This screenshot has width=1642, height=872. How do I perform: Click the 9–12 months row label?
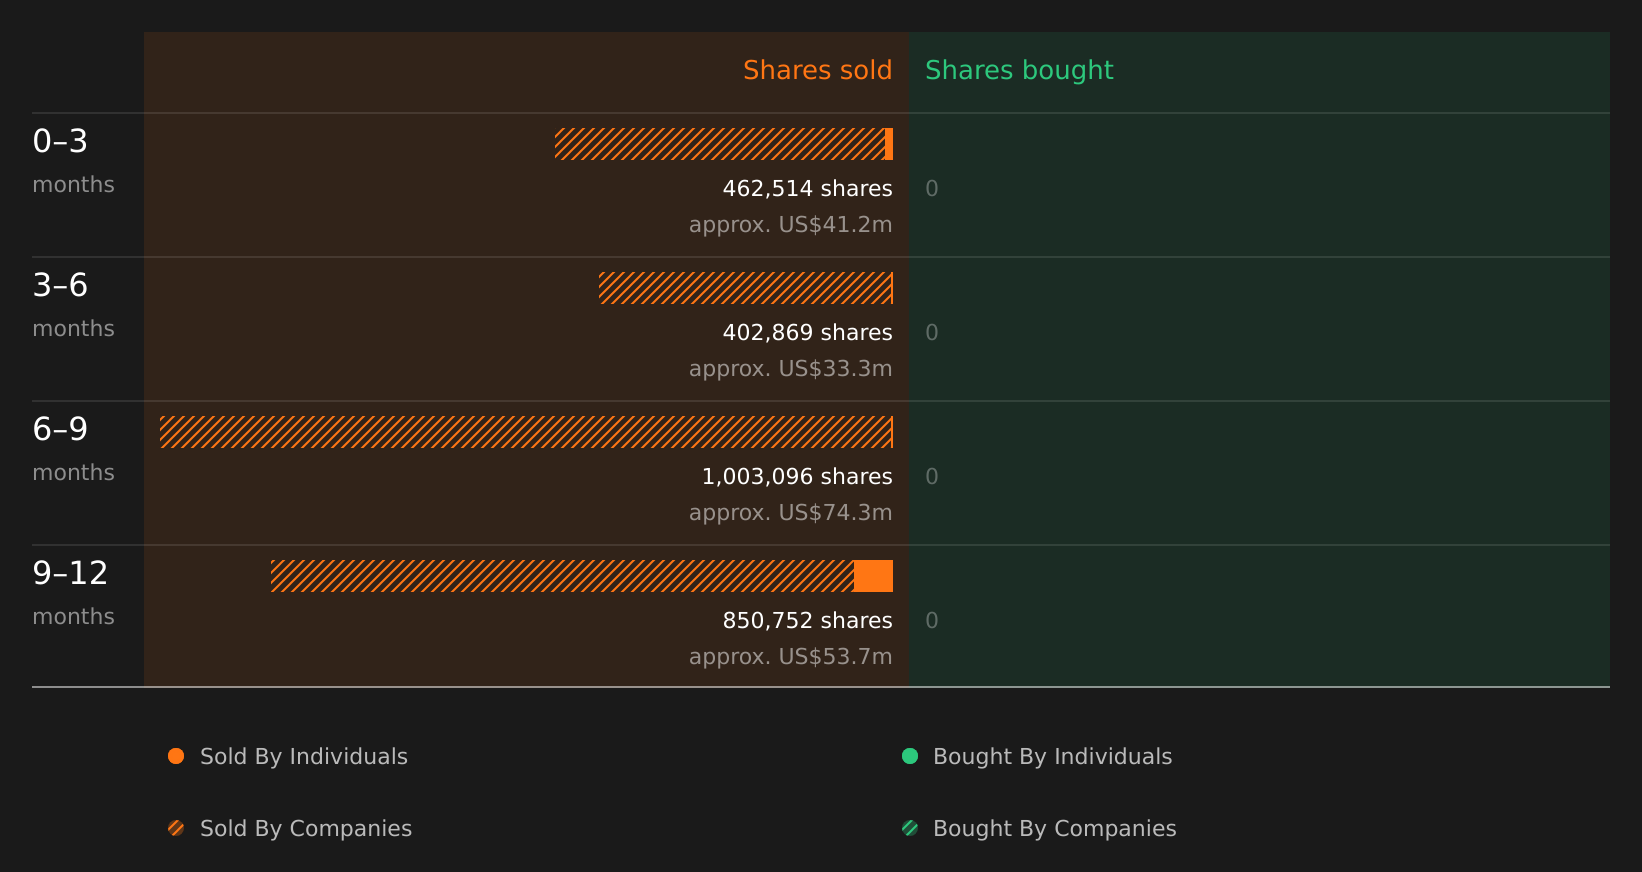click(73, 593)
